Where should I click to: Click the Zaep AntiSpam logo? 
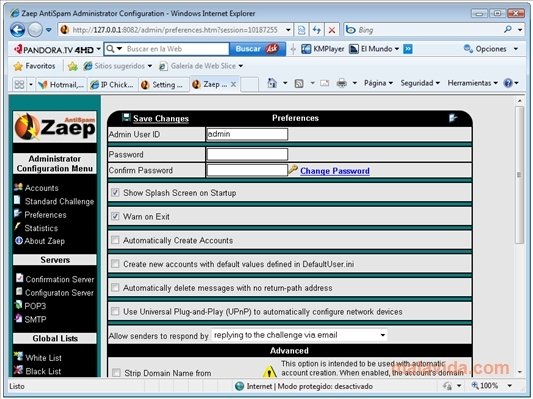pos(55,127)
